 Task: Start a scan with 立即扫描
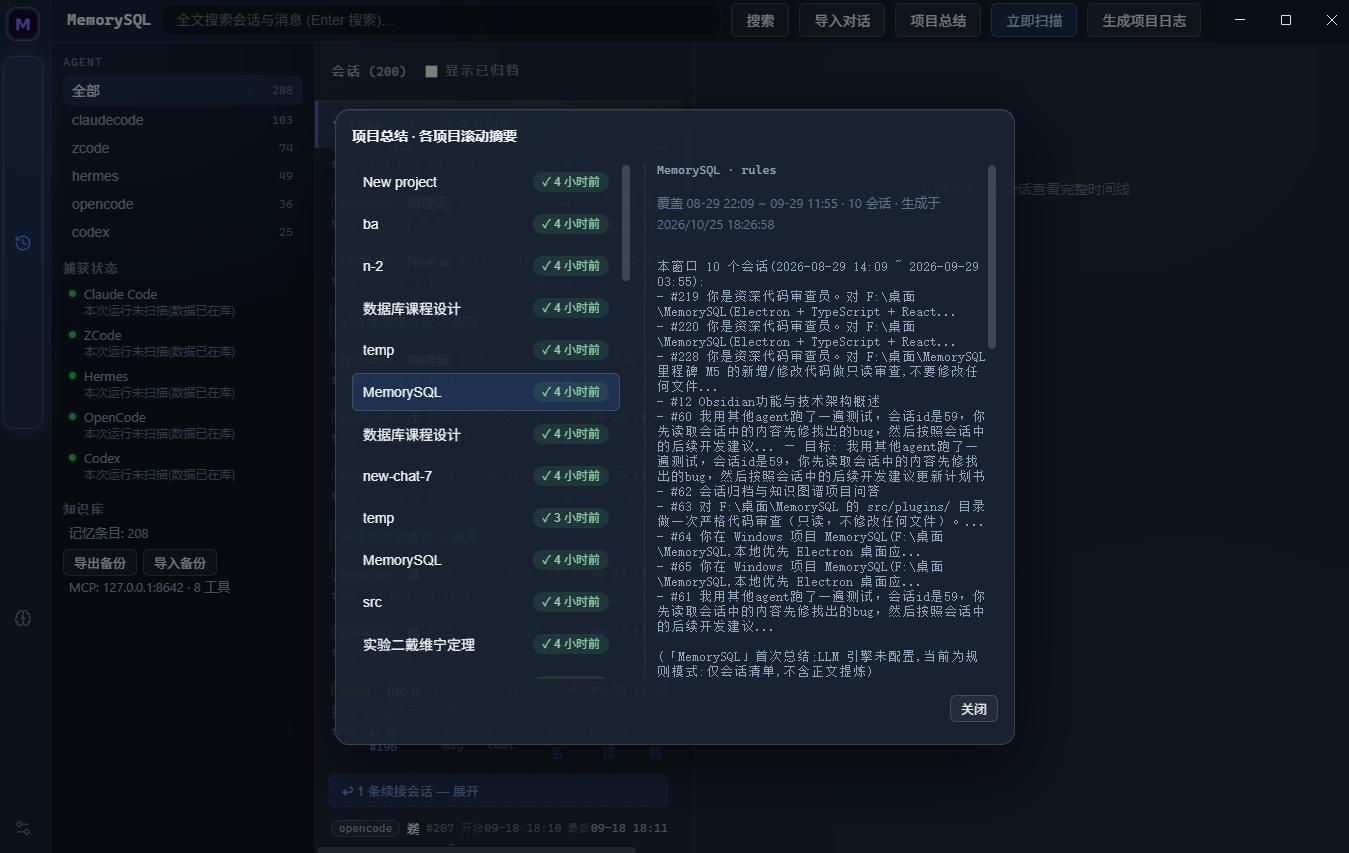coord(1034,20)
